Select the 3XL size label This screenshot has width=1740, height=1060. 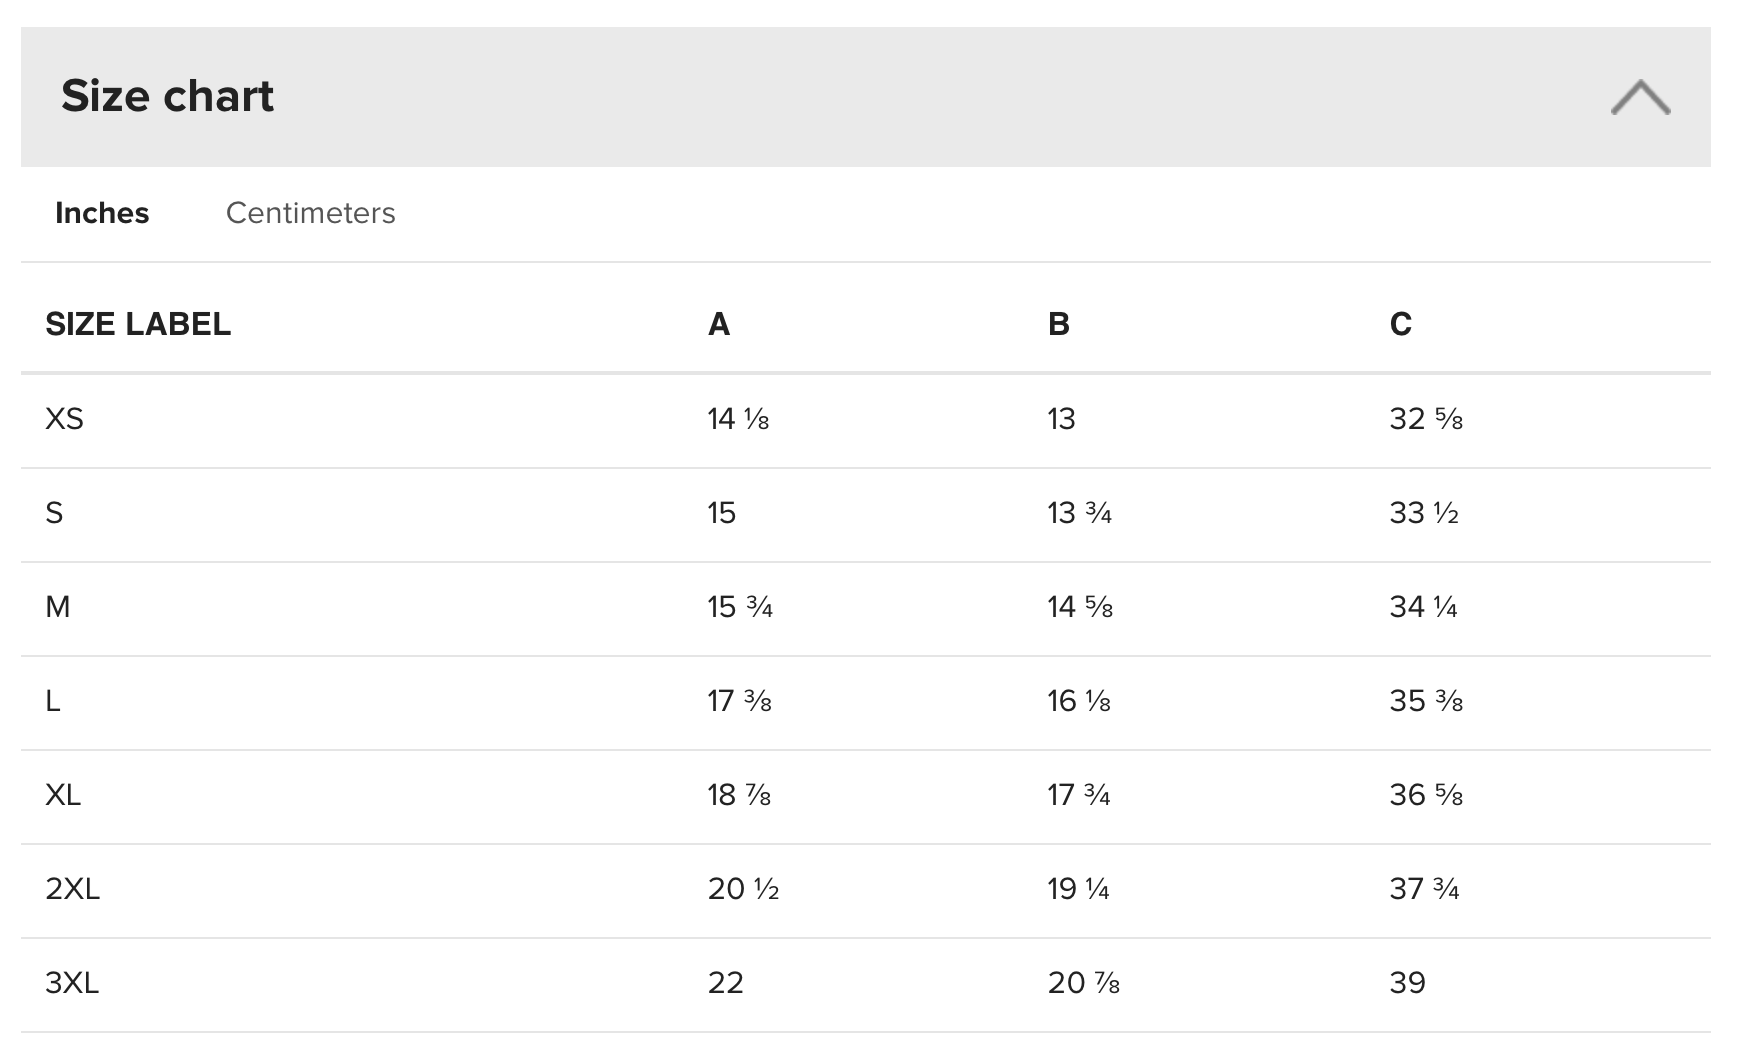[x=72, y=983]
